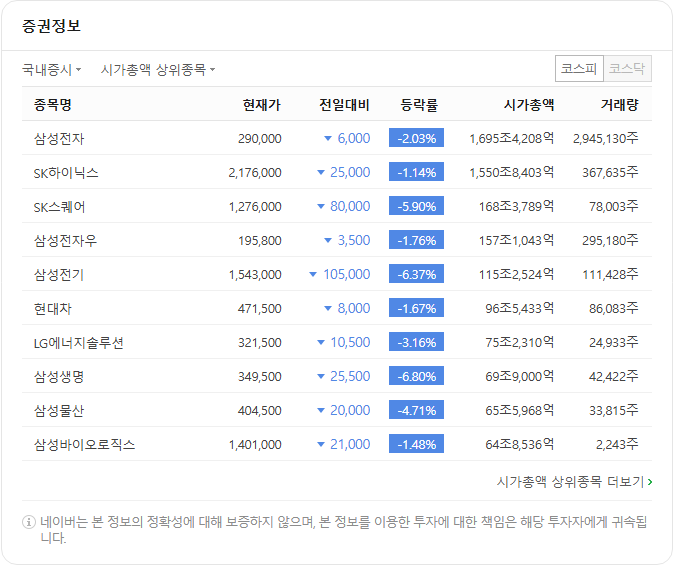The width and height of the screenshot is (673, 565).
Task: Click the down arrow icon for 삼성전기
Action: tap(313, 274)
